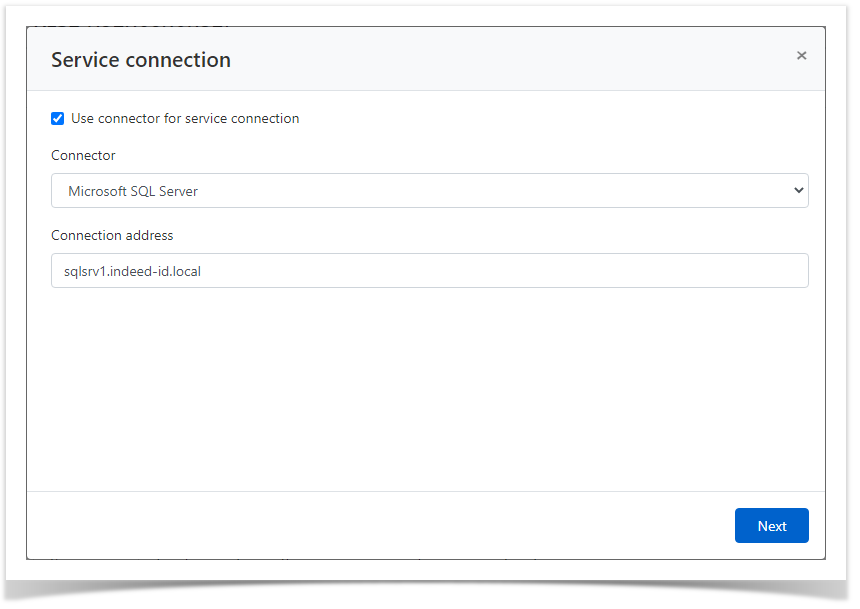Uncheck the Use connector checkbox
The width and height of the screenshot is (860, 609).
click(x=58, y=119)
